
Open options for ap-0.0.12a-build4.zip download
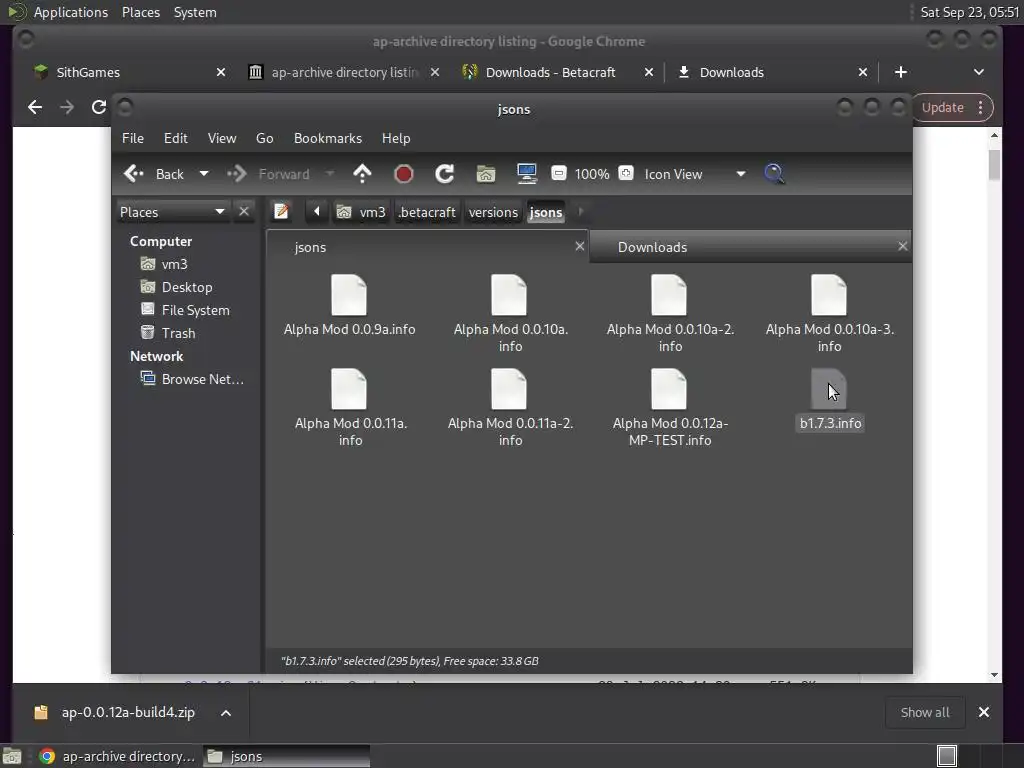click(225, 712)
